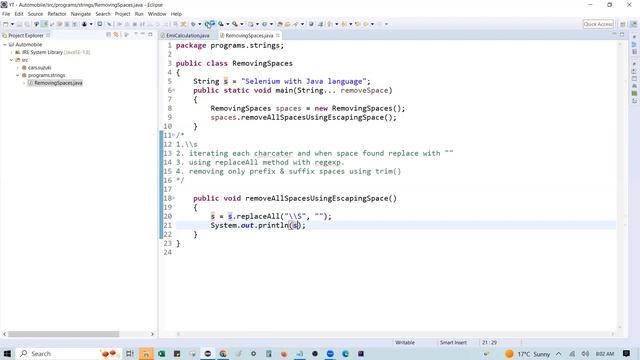Maximize the Project Explorer panel
Image resolution: width=640 pixels, height=360 pixels.
150,34
